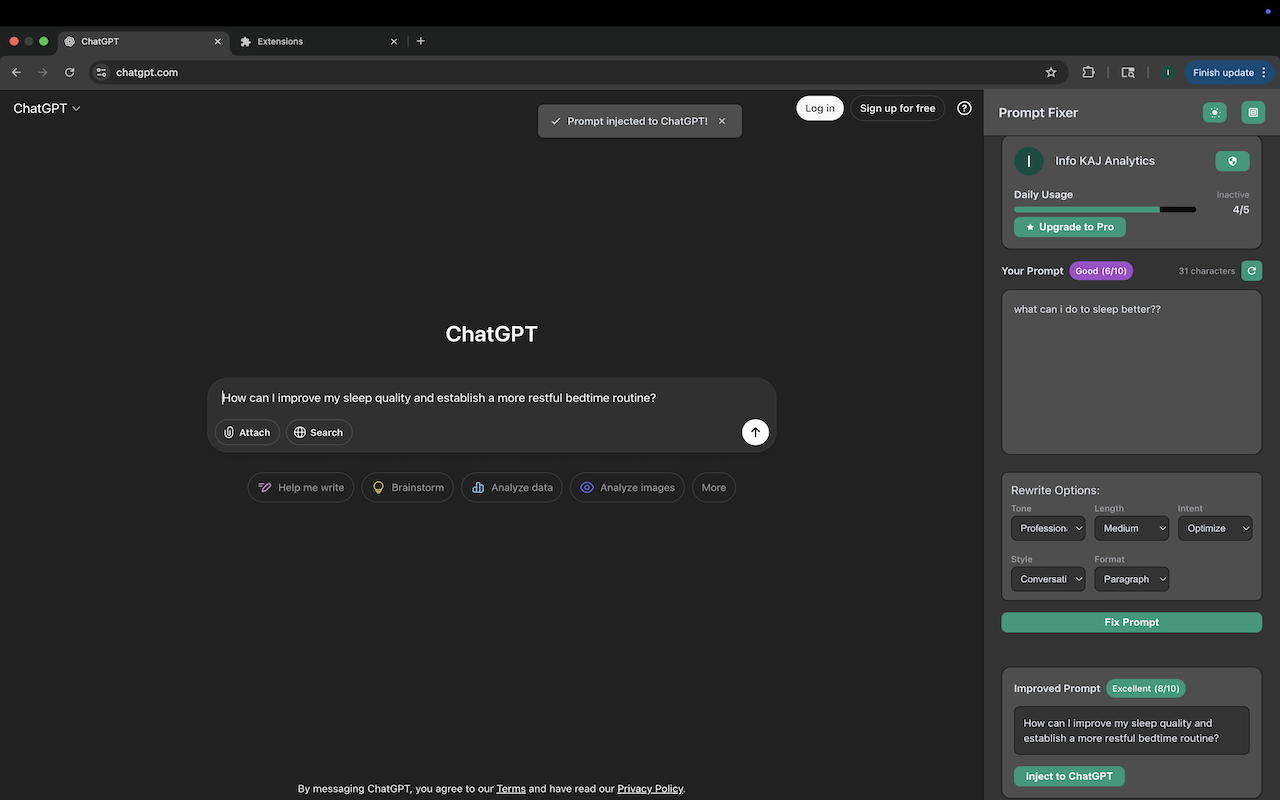Click the address bar URL chatgpt.com
The image size is (1280, 800).
tap(147, 72)
